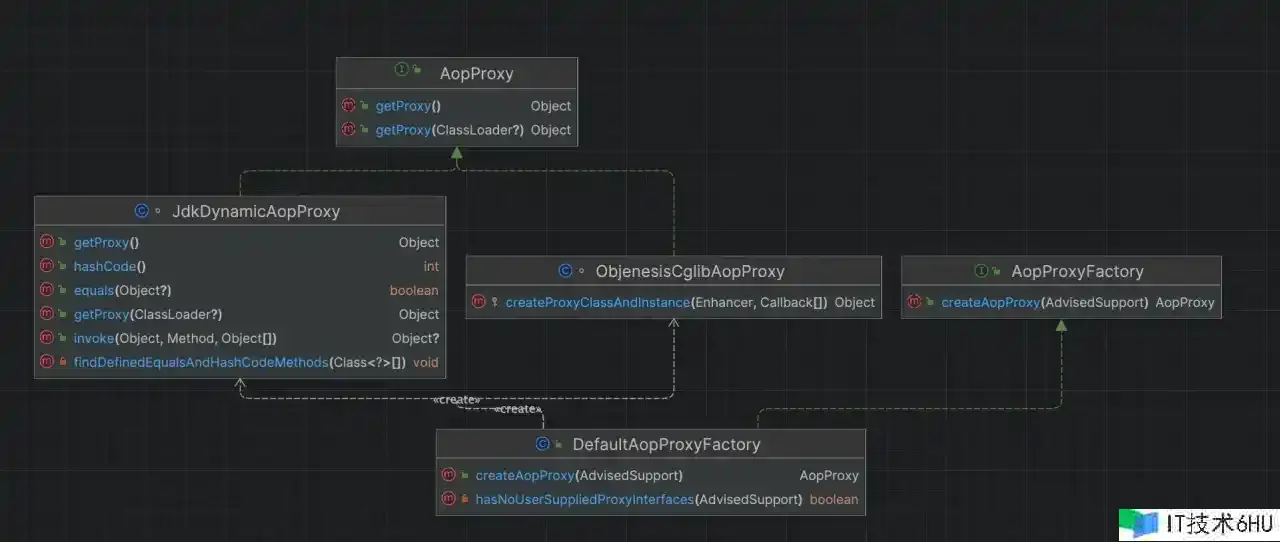Select createAopProxy method in DefaultAopProxyFactory node

[578, 475]
